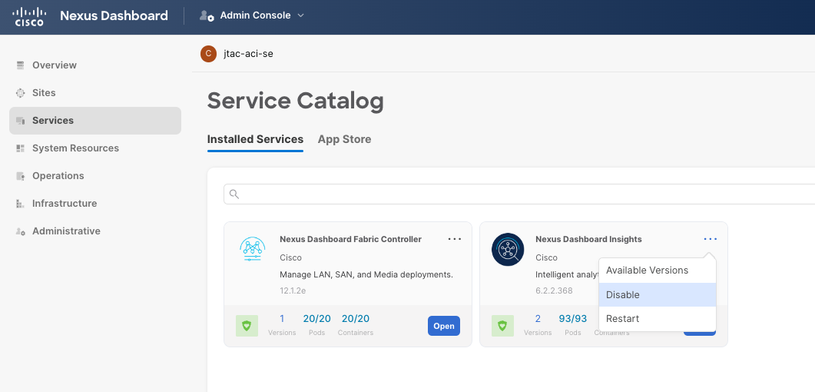This screenshot has height=392, width=815.
Task: Select Services in sidebar
Action: pos(95,121)
